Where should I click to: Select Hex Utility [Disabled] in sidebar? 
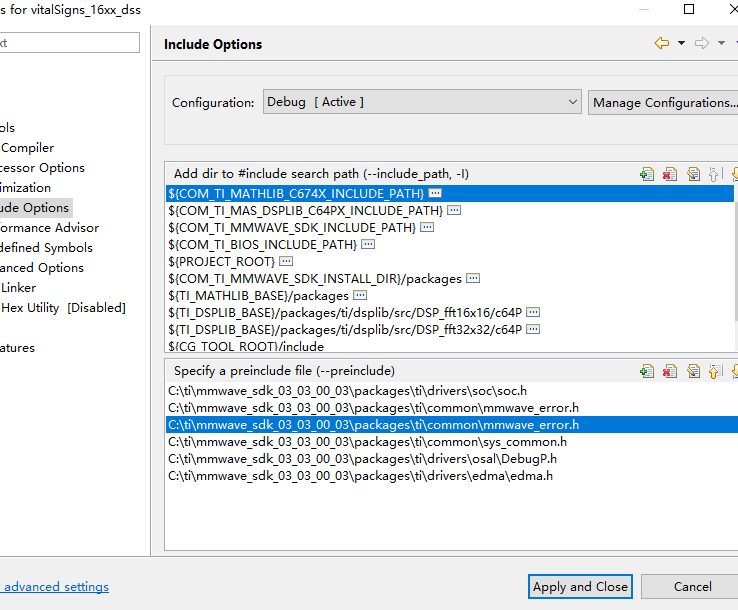62,308
